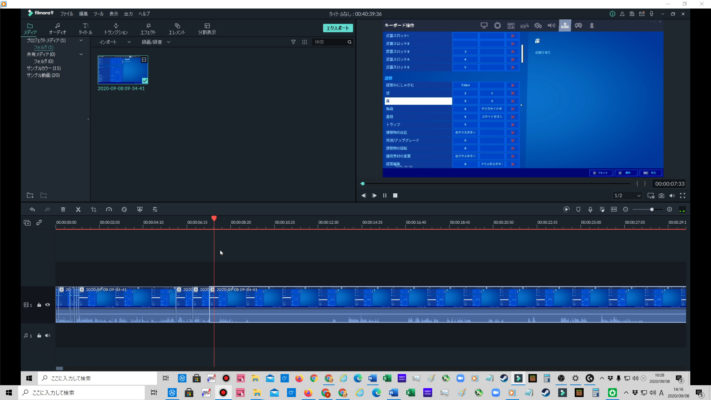
Task: Switch media library to grid view icon
Action: point(304,42)
